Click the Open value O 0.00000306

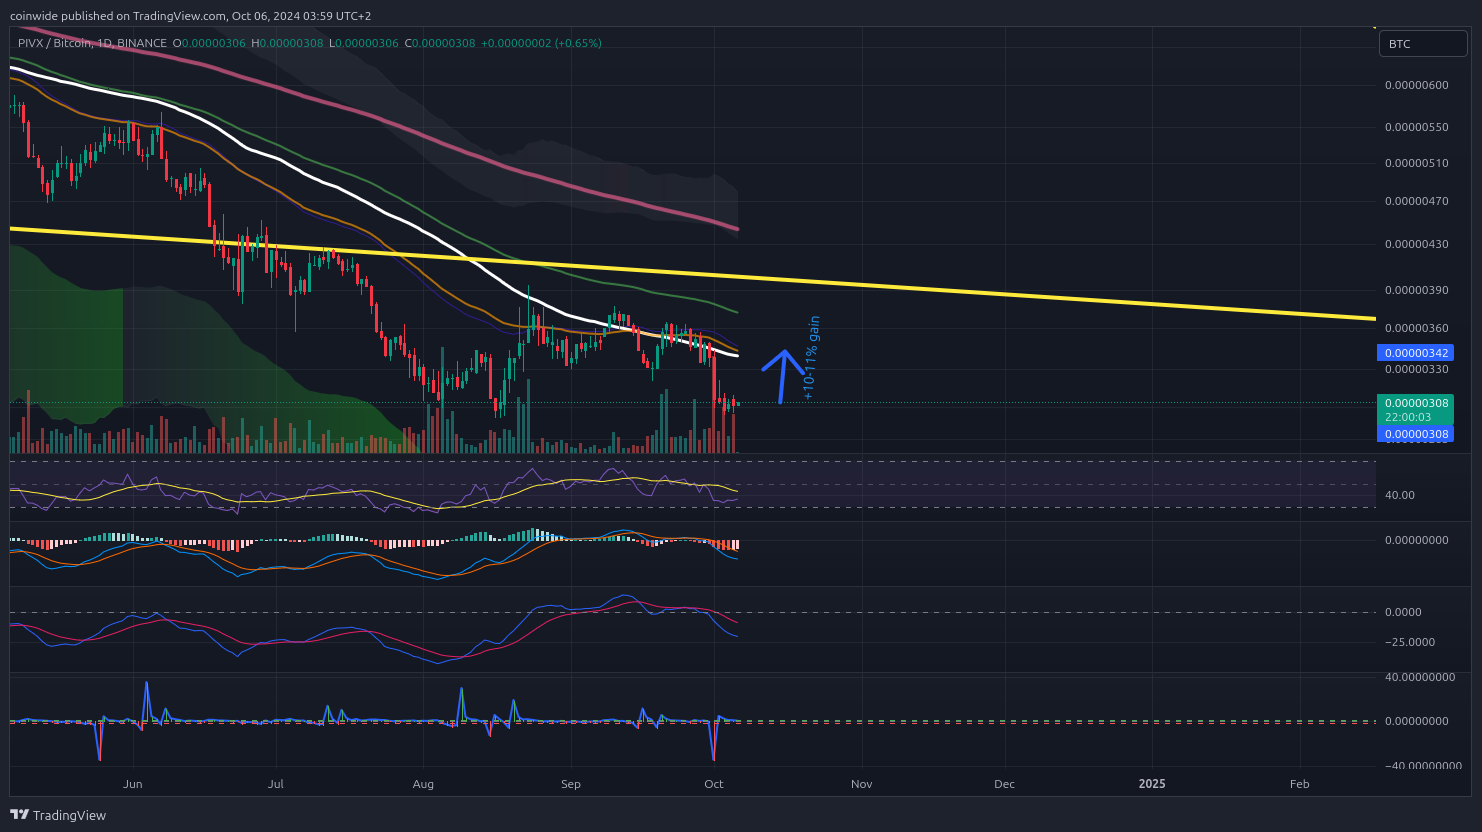click(x=209, y=43)
